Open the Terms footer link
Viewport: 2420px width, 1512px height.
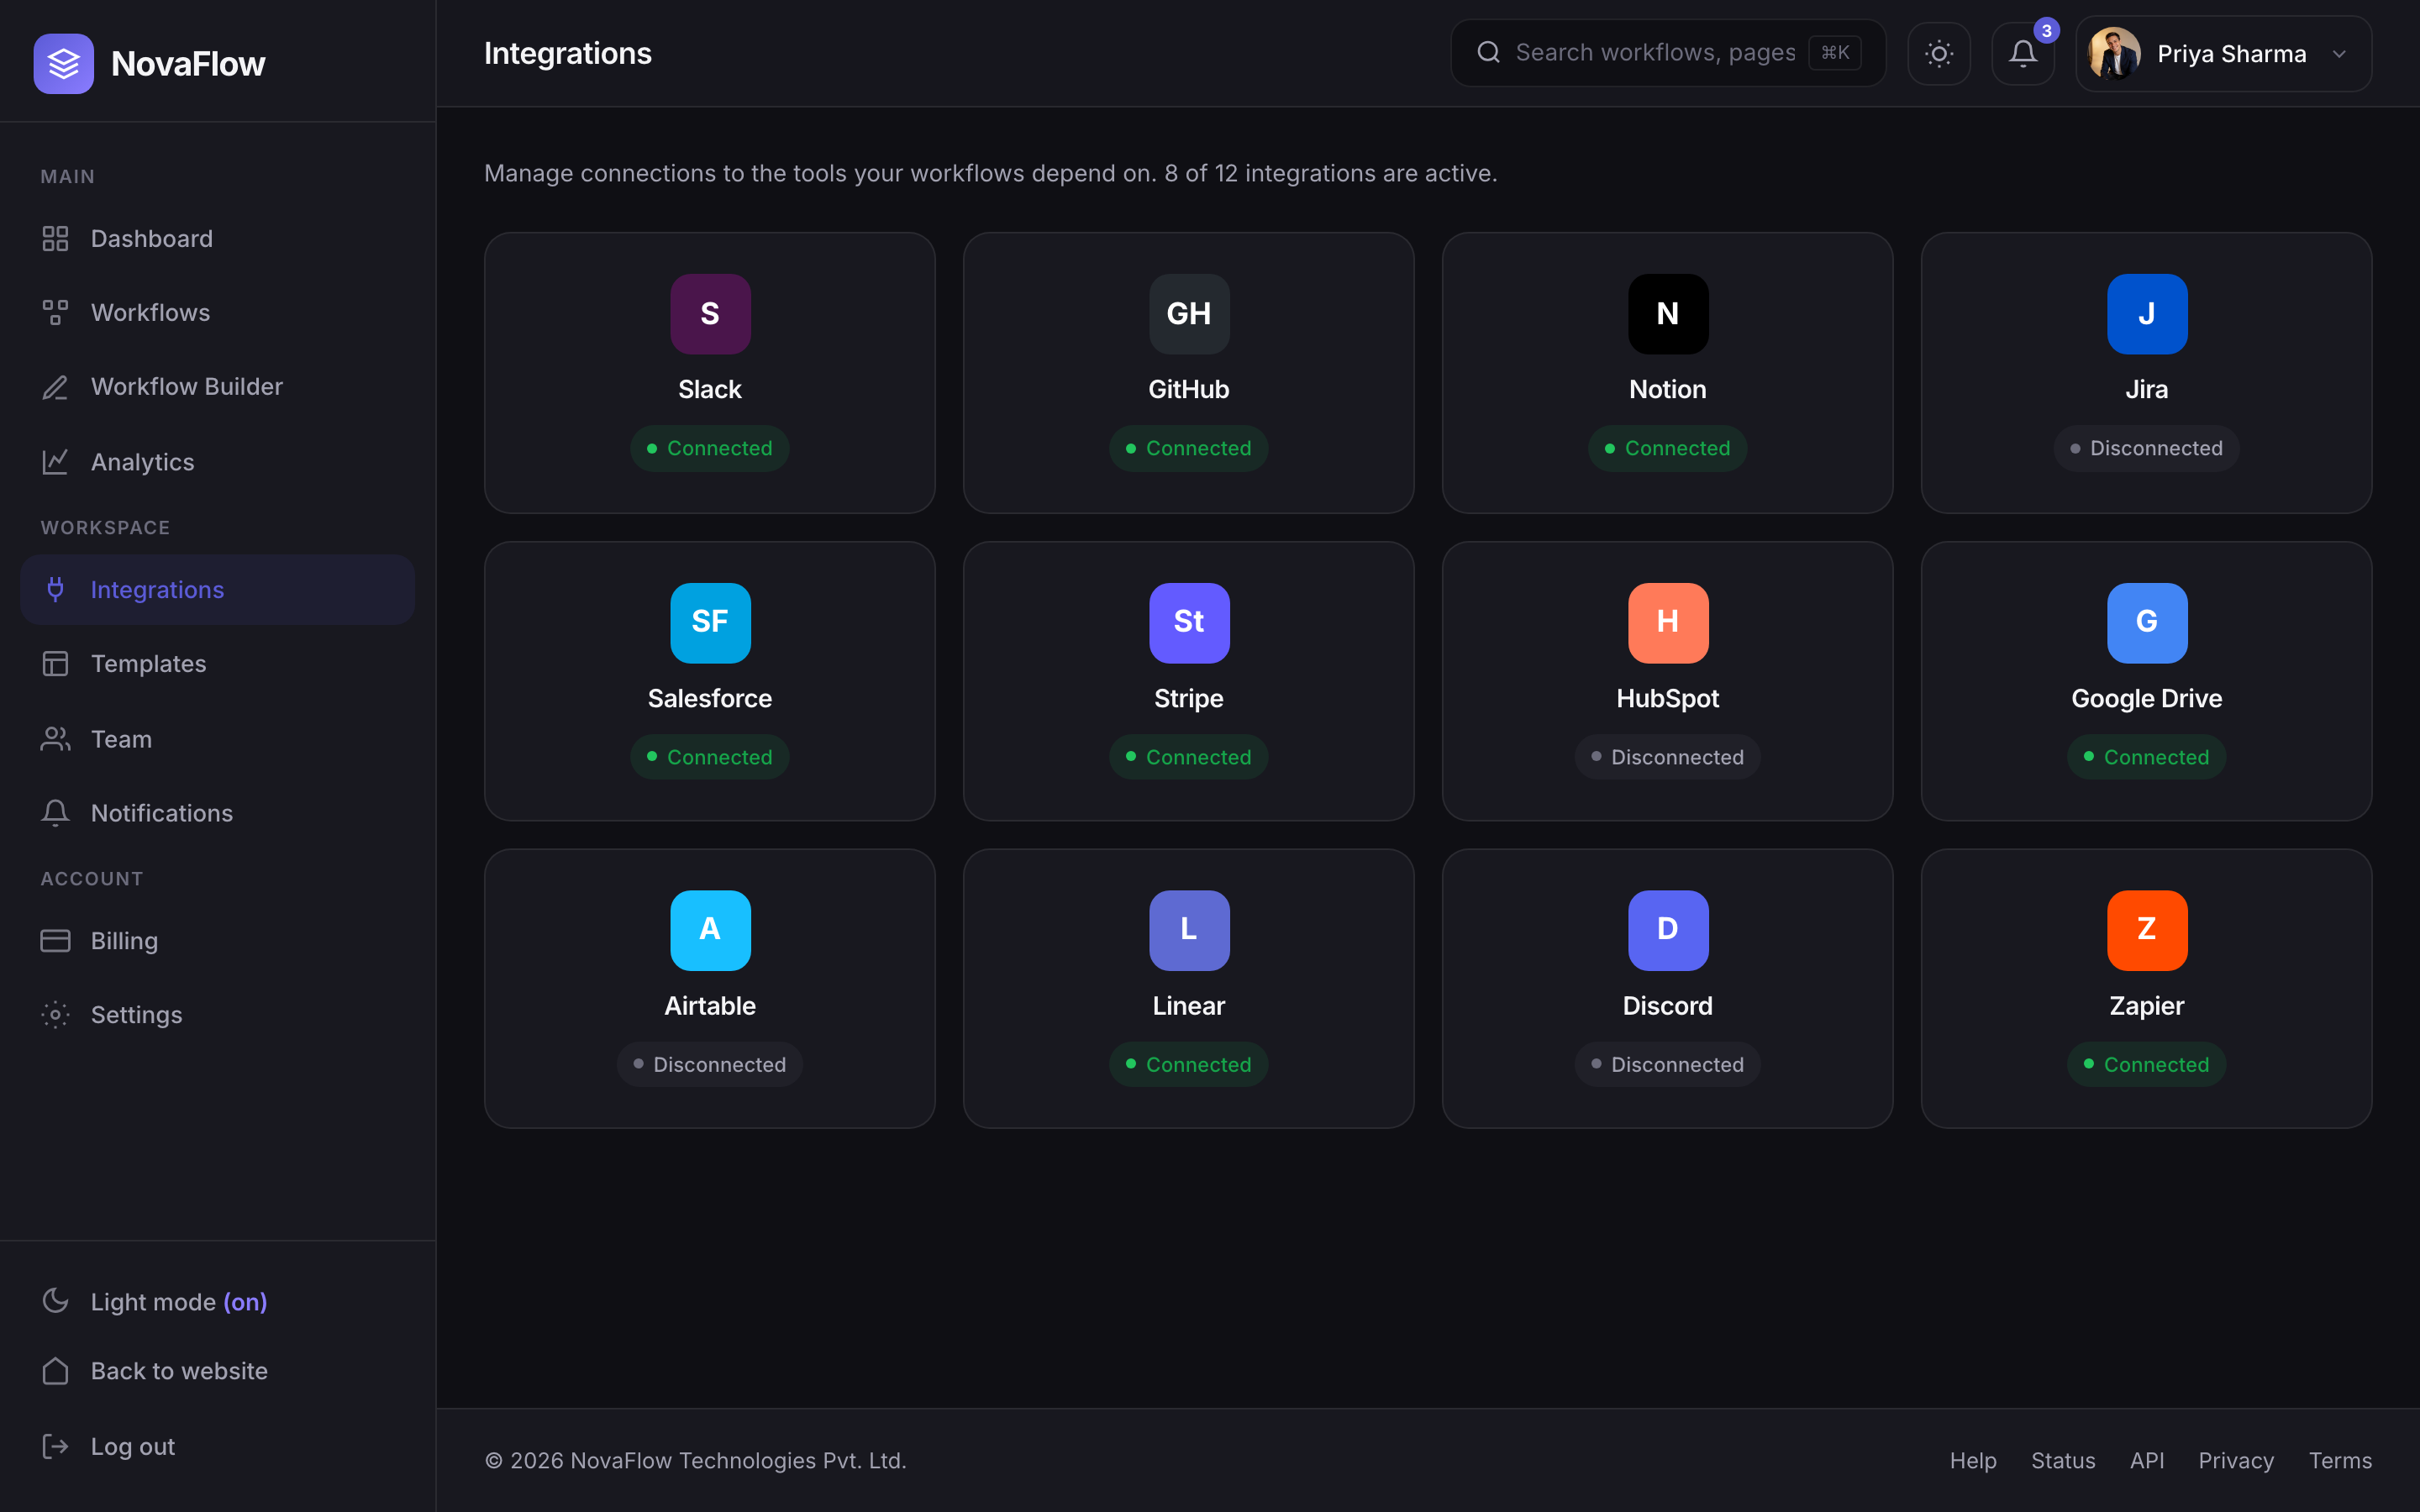(x=2340, y=1460)
